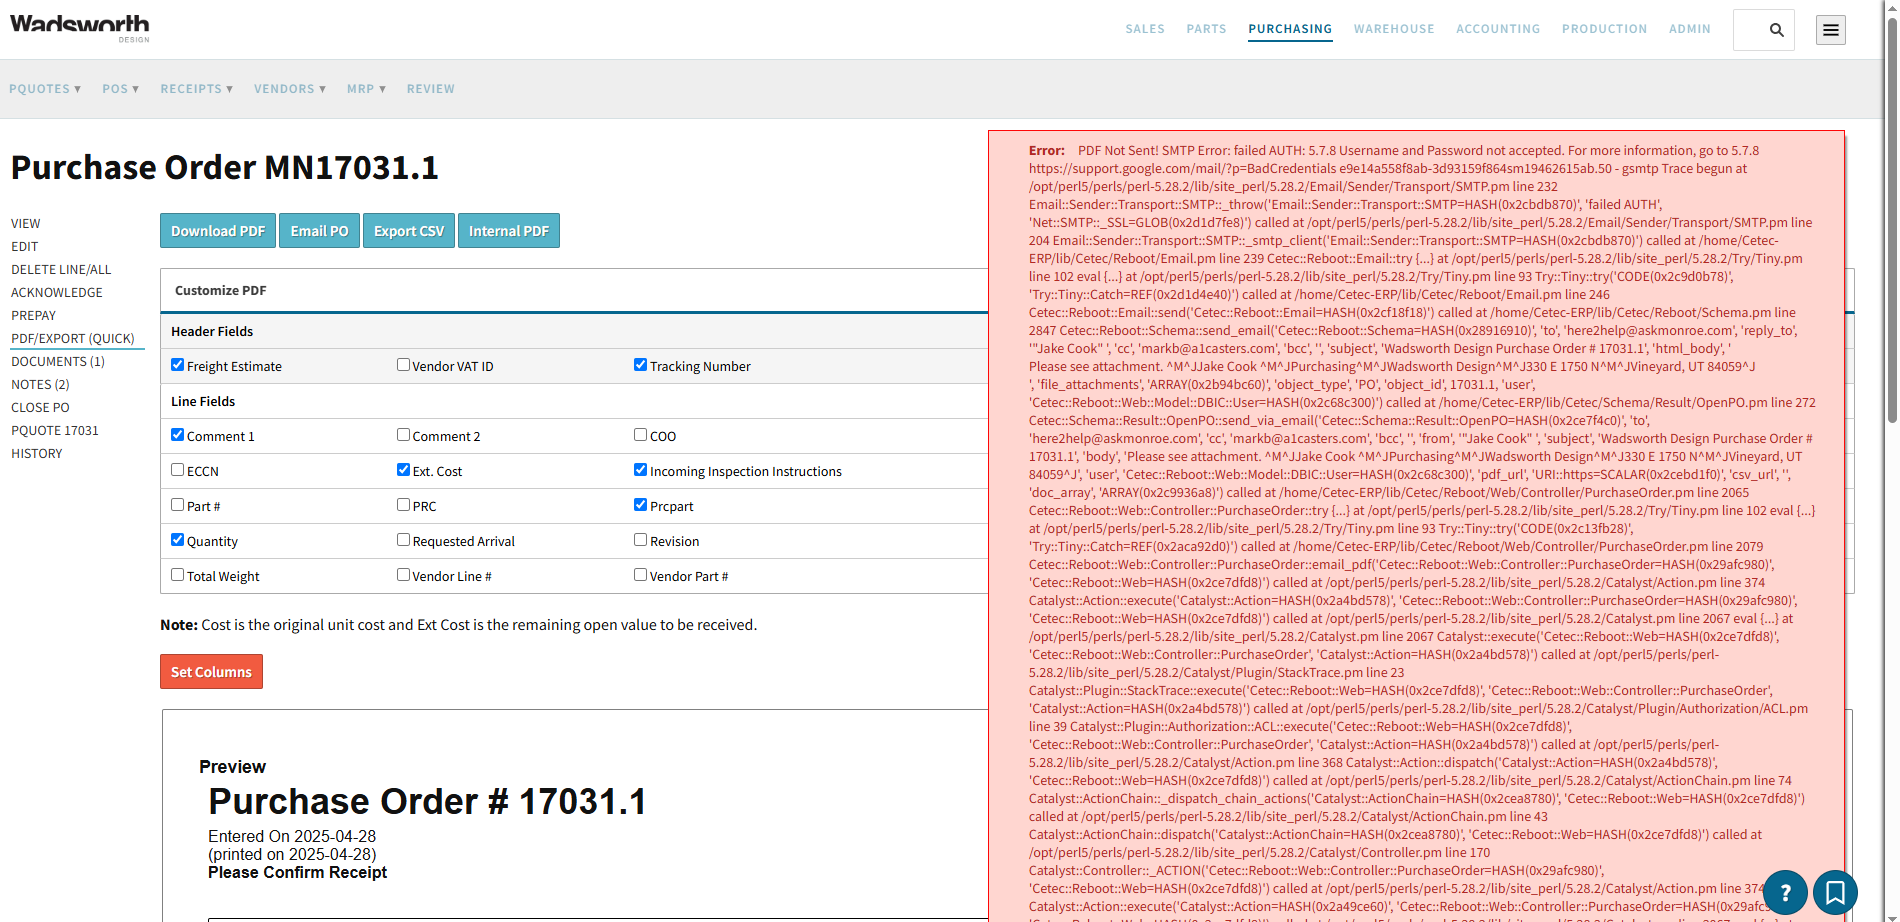
Task: Open the Accounting menu item
Action: [x=1498, y=29]
